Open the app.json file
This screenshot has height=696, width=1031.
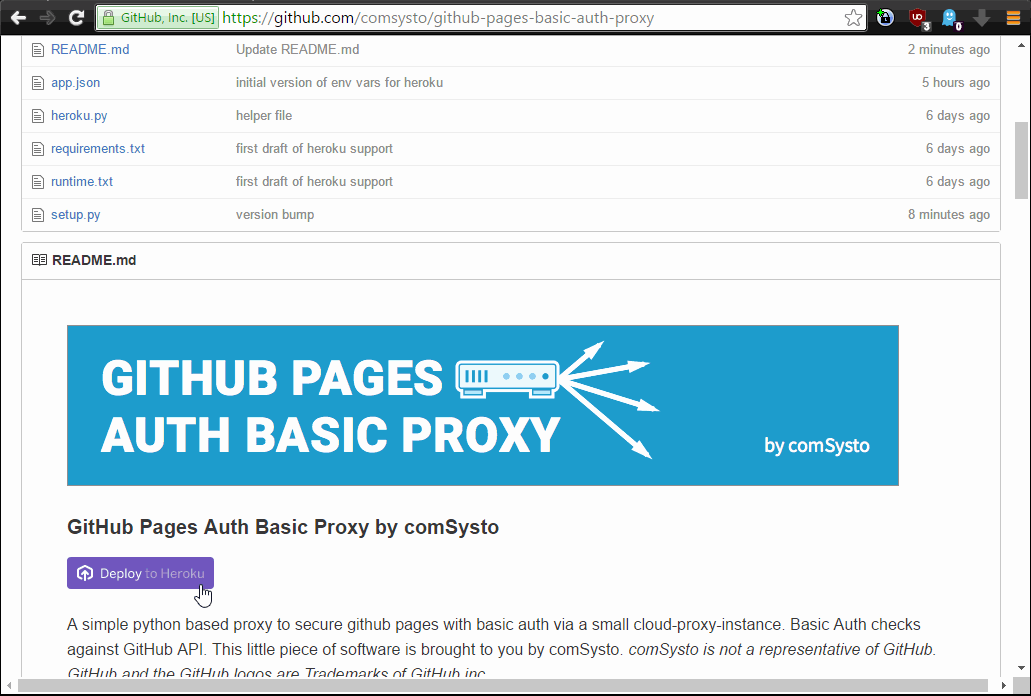click(76, 83)
